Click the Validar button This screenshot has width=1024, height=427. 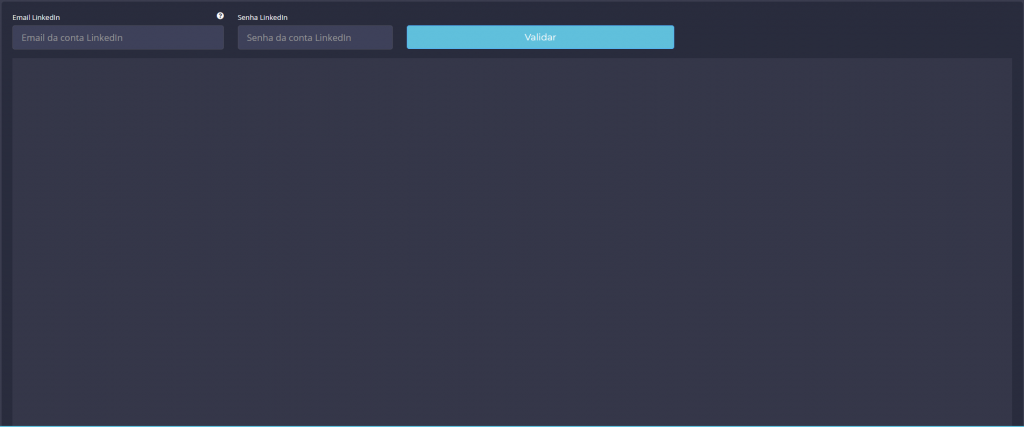(540, 37)
